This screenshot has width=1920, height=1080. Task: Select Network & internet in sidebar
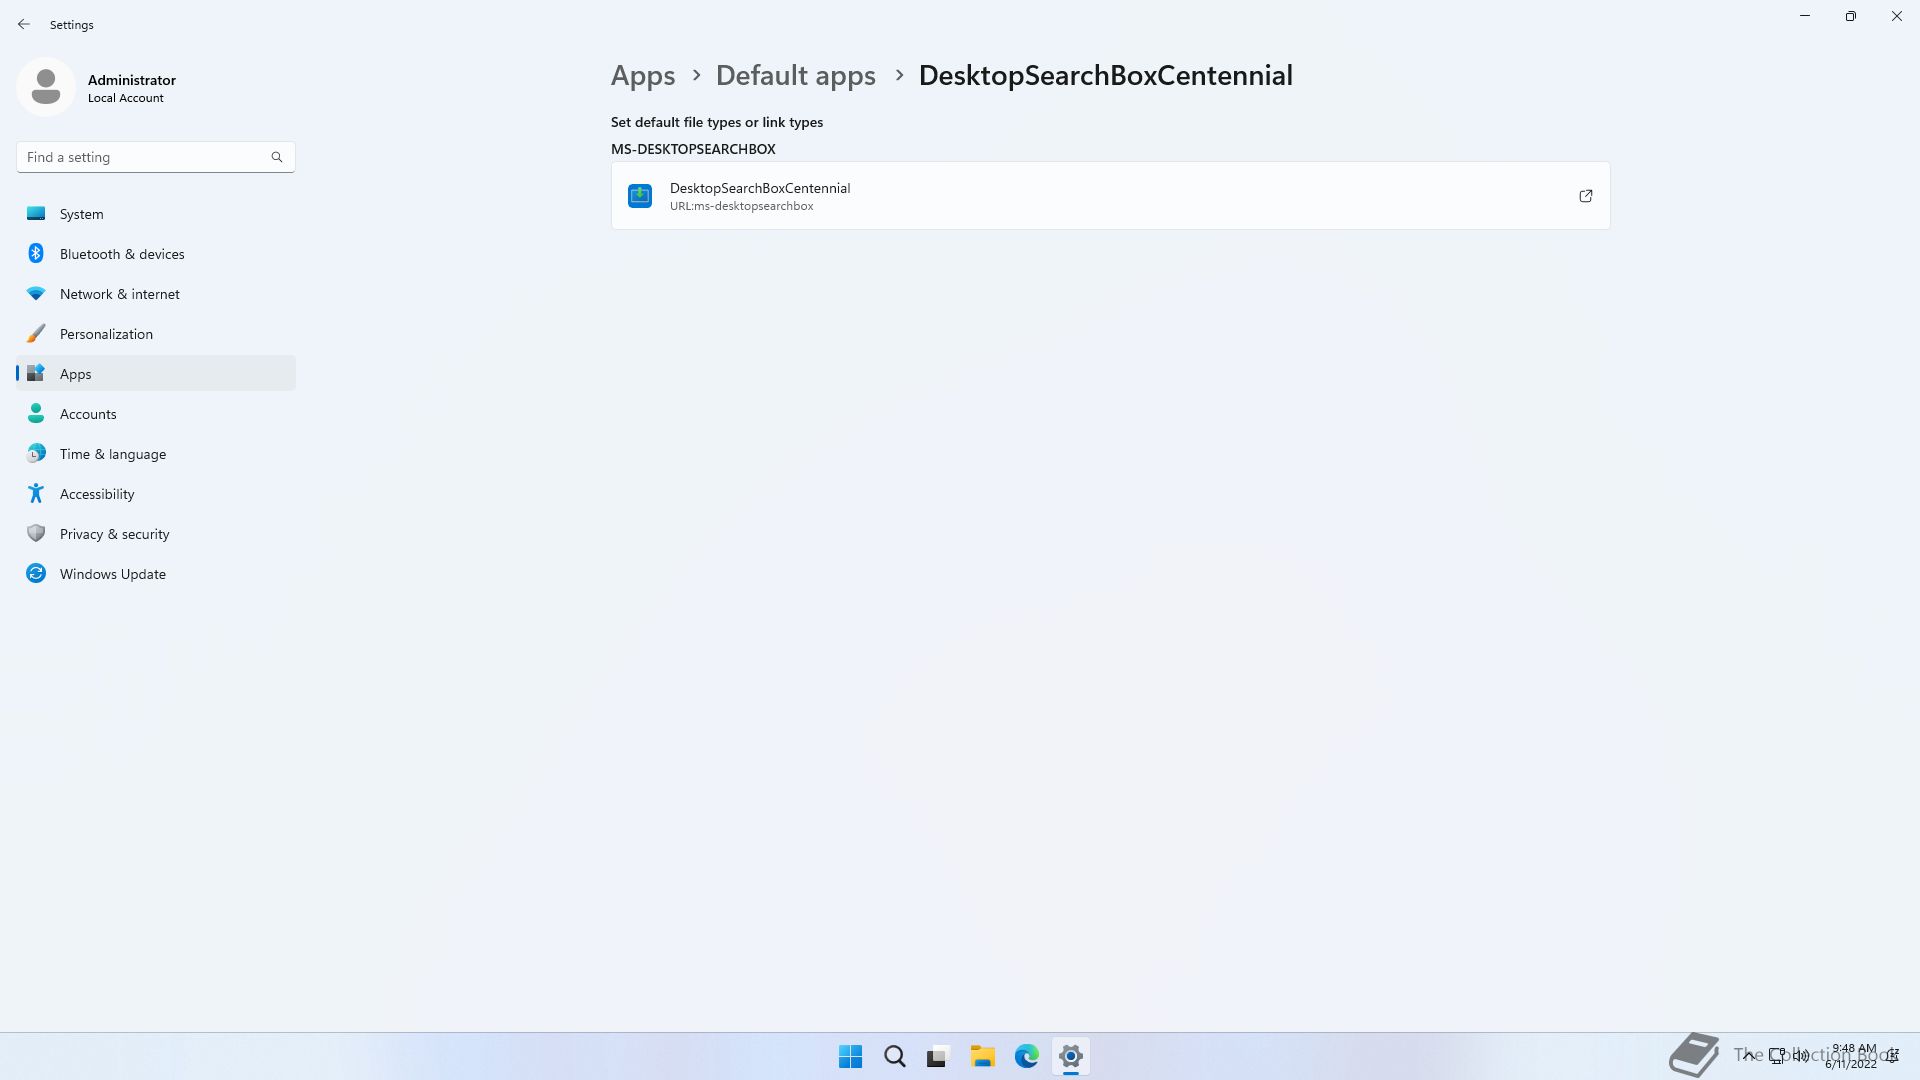tap(119, 294)
